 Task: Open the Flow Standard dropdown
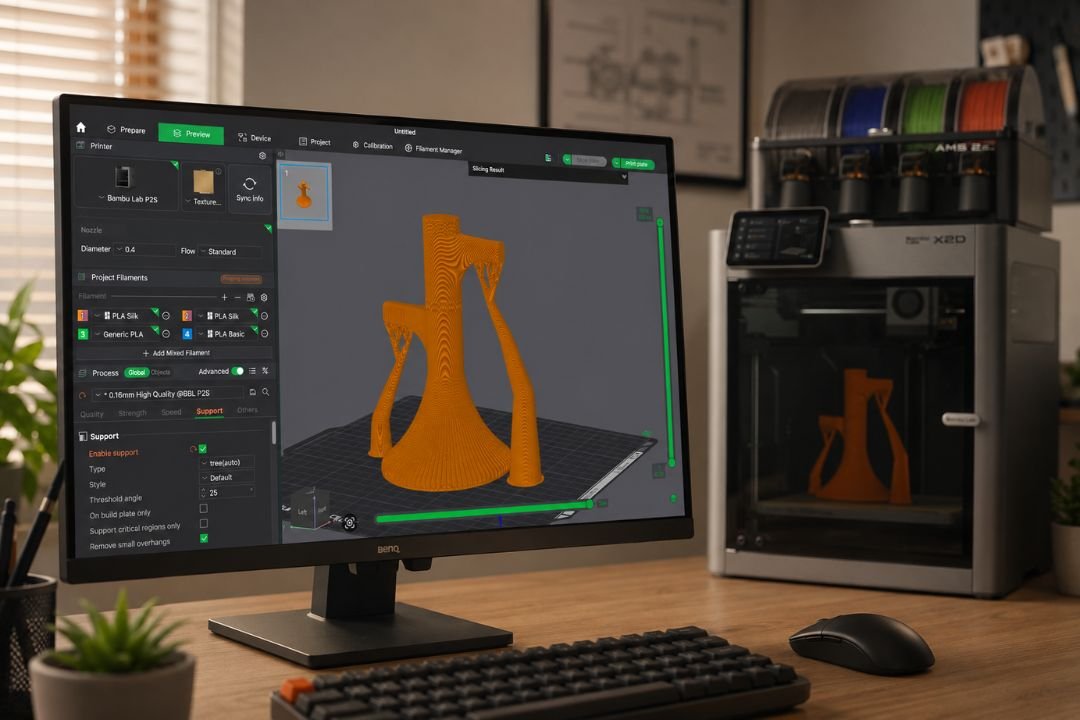(231, 251)
